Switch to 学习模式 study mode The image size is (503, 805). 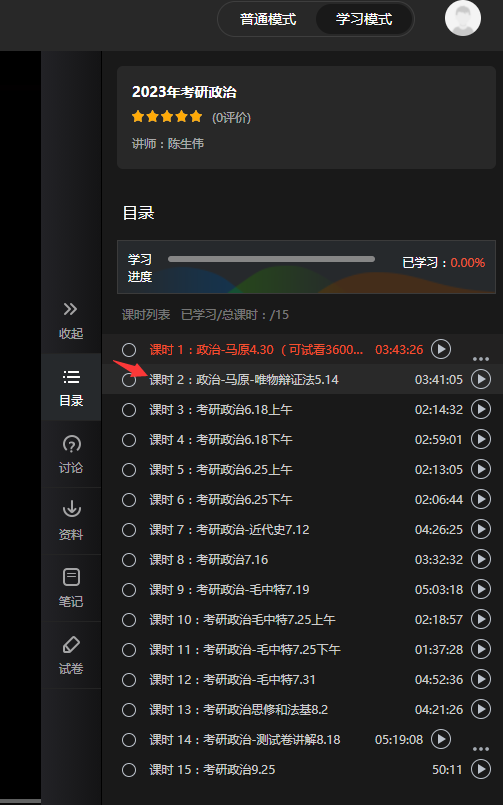363,20
